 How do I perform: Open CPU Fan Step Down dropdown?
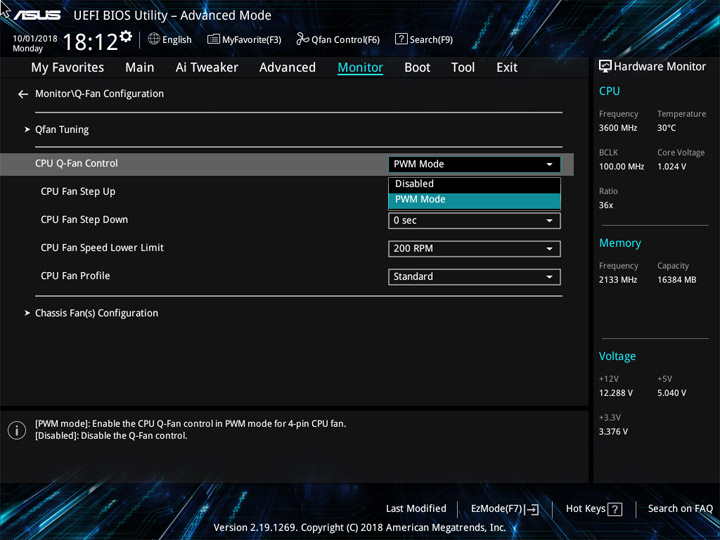(x=474, y=220)
